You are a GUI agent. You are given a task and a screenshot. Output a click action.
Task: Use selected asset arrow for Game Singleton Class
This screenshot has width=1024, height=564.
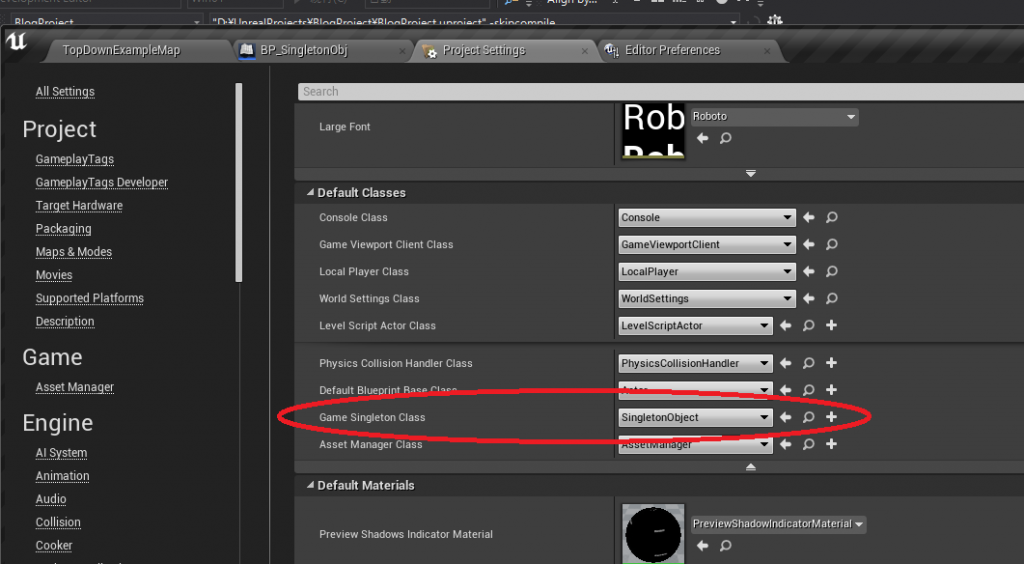(786, 417)
